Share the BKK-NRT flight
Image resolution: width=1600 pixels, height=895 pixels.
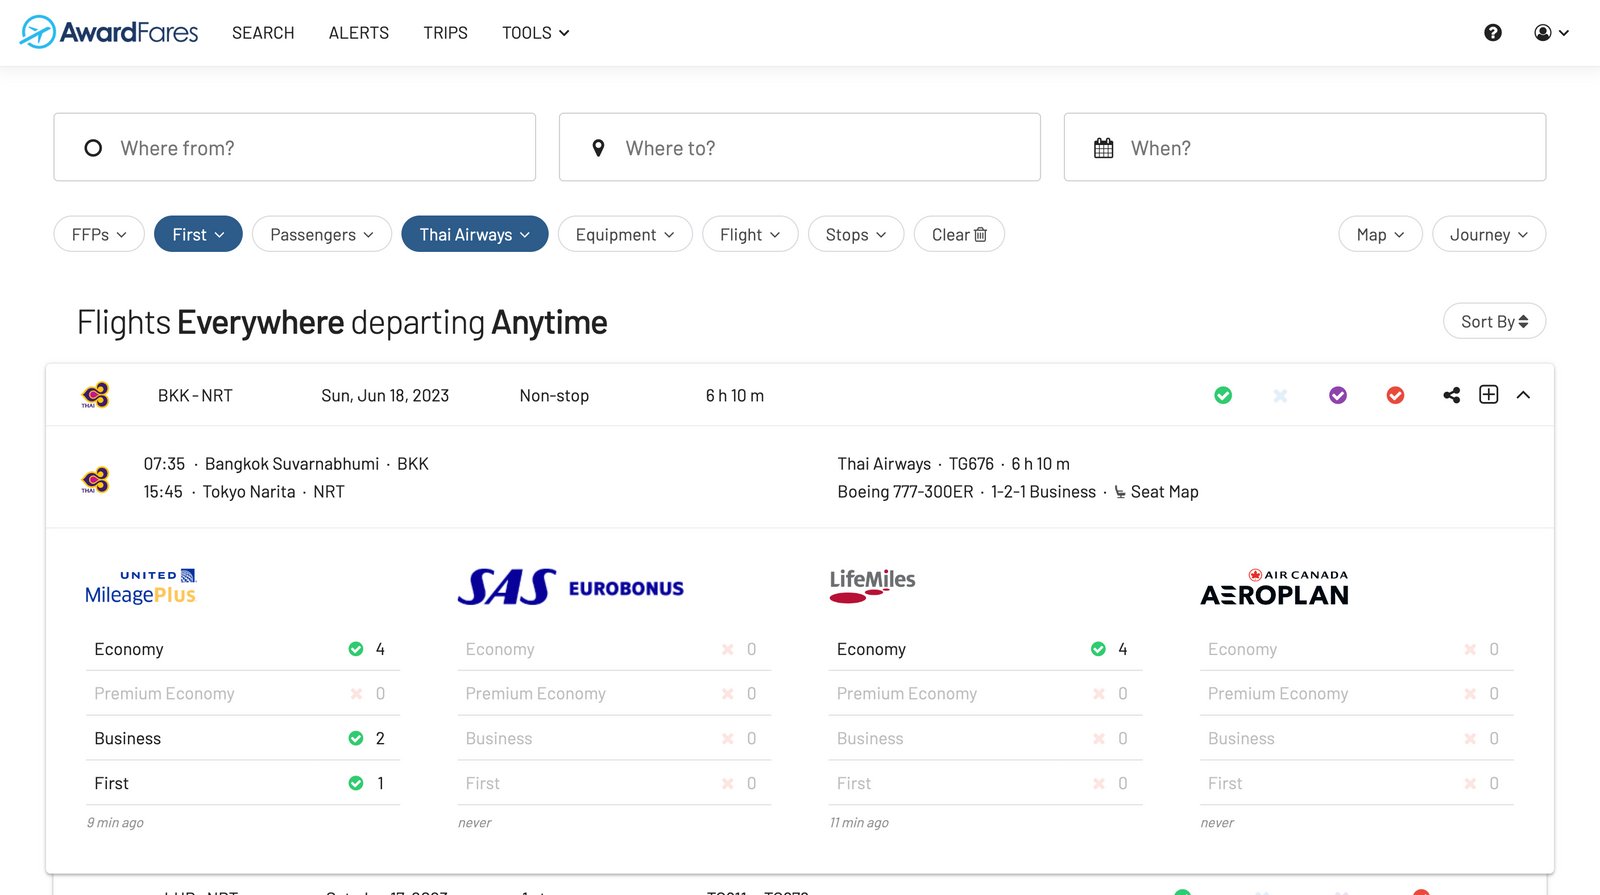click(x=1452, y=395)
